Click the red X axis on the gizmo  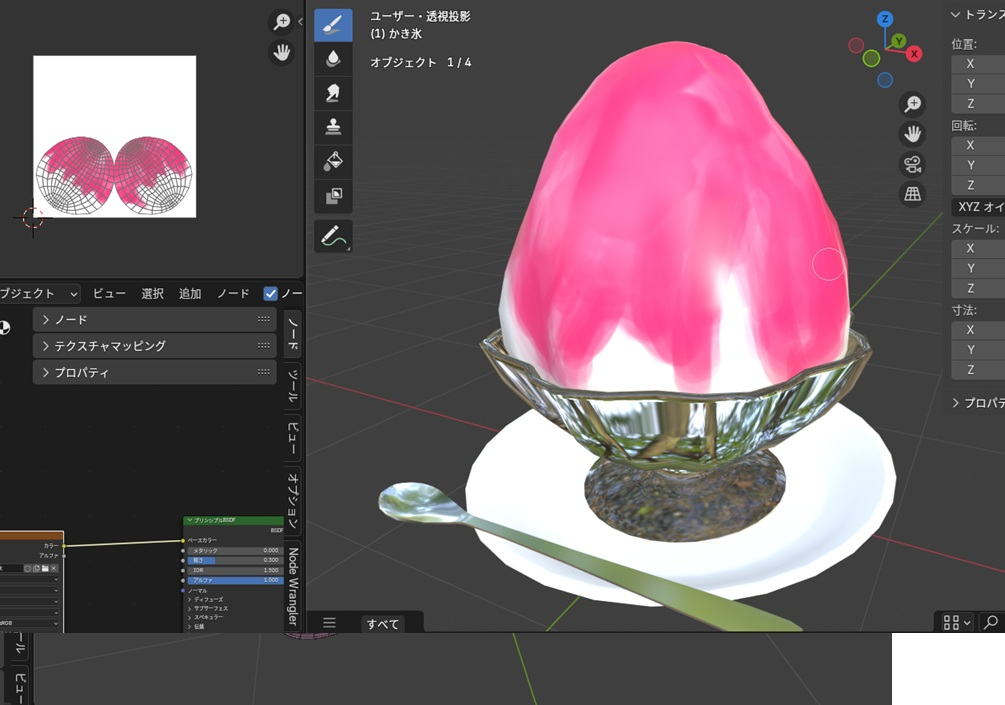(915, 54)
